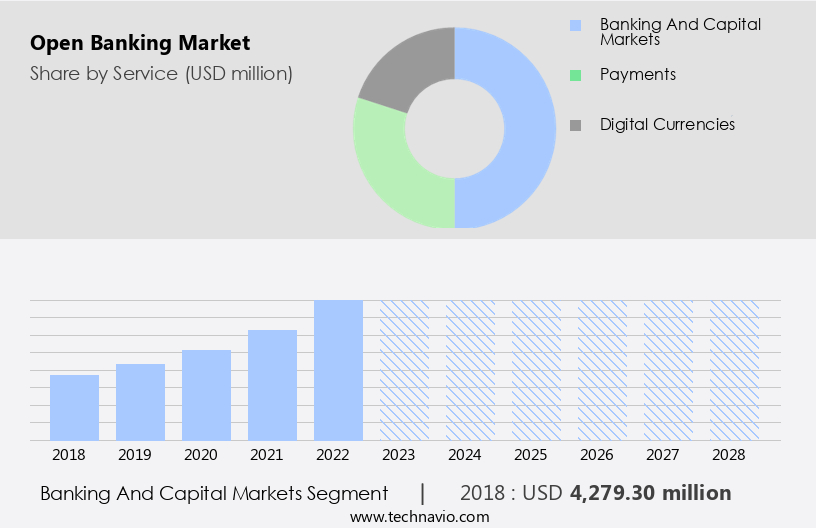The width and height of the screenshot is (816, 528).
Task: Click the 2018 axis label
Action: pos(69,455)
